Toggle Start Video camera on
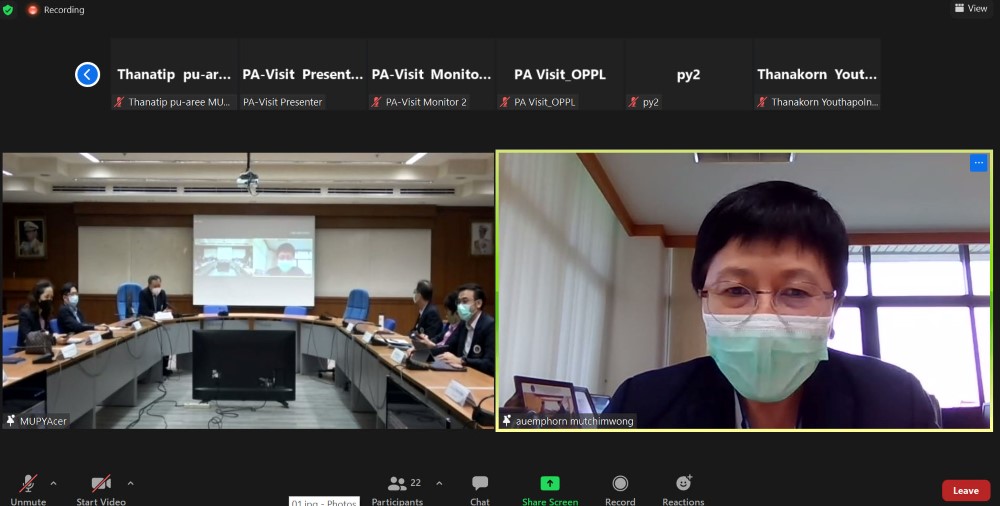Viewport: 1000px width, 506px height. point(101,485)
